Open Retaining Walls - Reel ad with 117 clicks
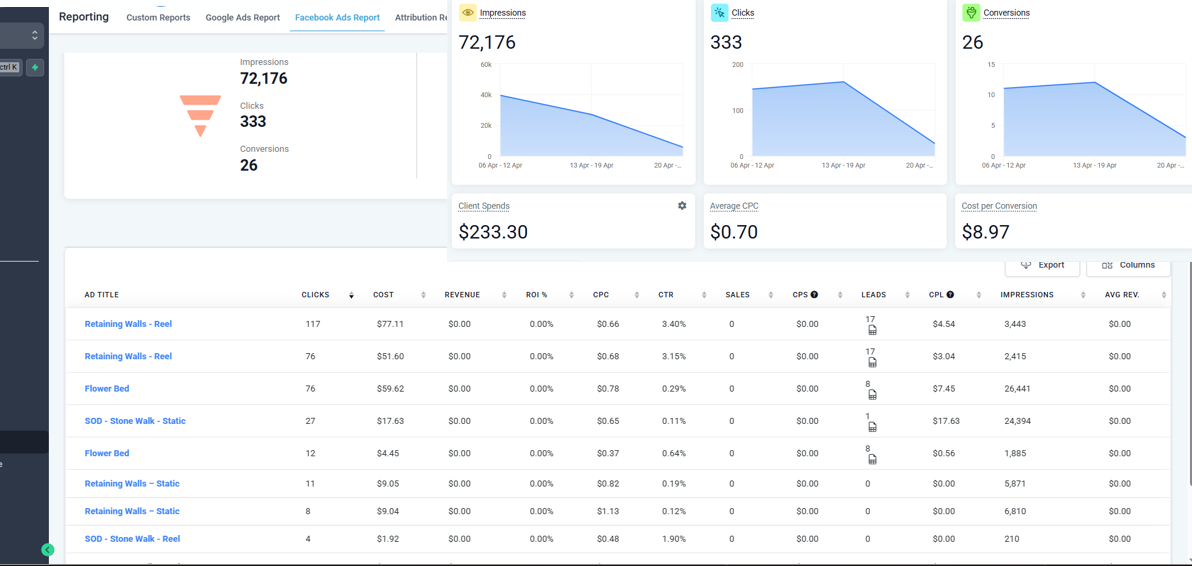This screenshot has width=1192, height=566. coord(128,324)
